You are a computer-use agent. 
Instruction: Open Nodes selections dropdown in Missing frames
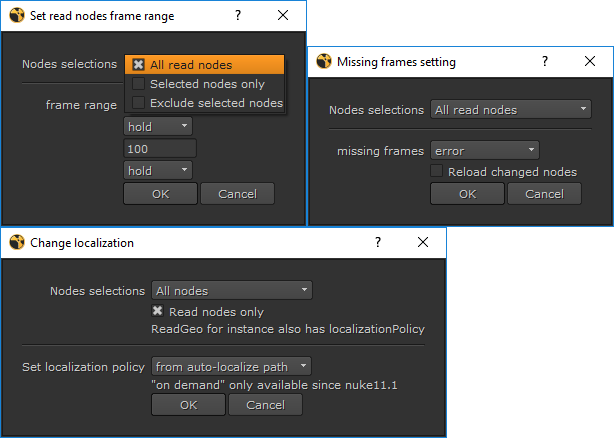510,110
